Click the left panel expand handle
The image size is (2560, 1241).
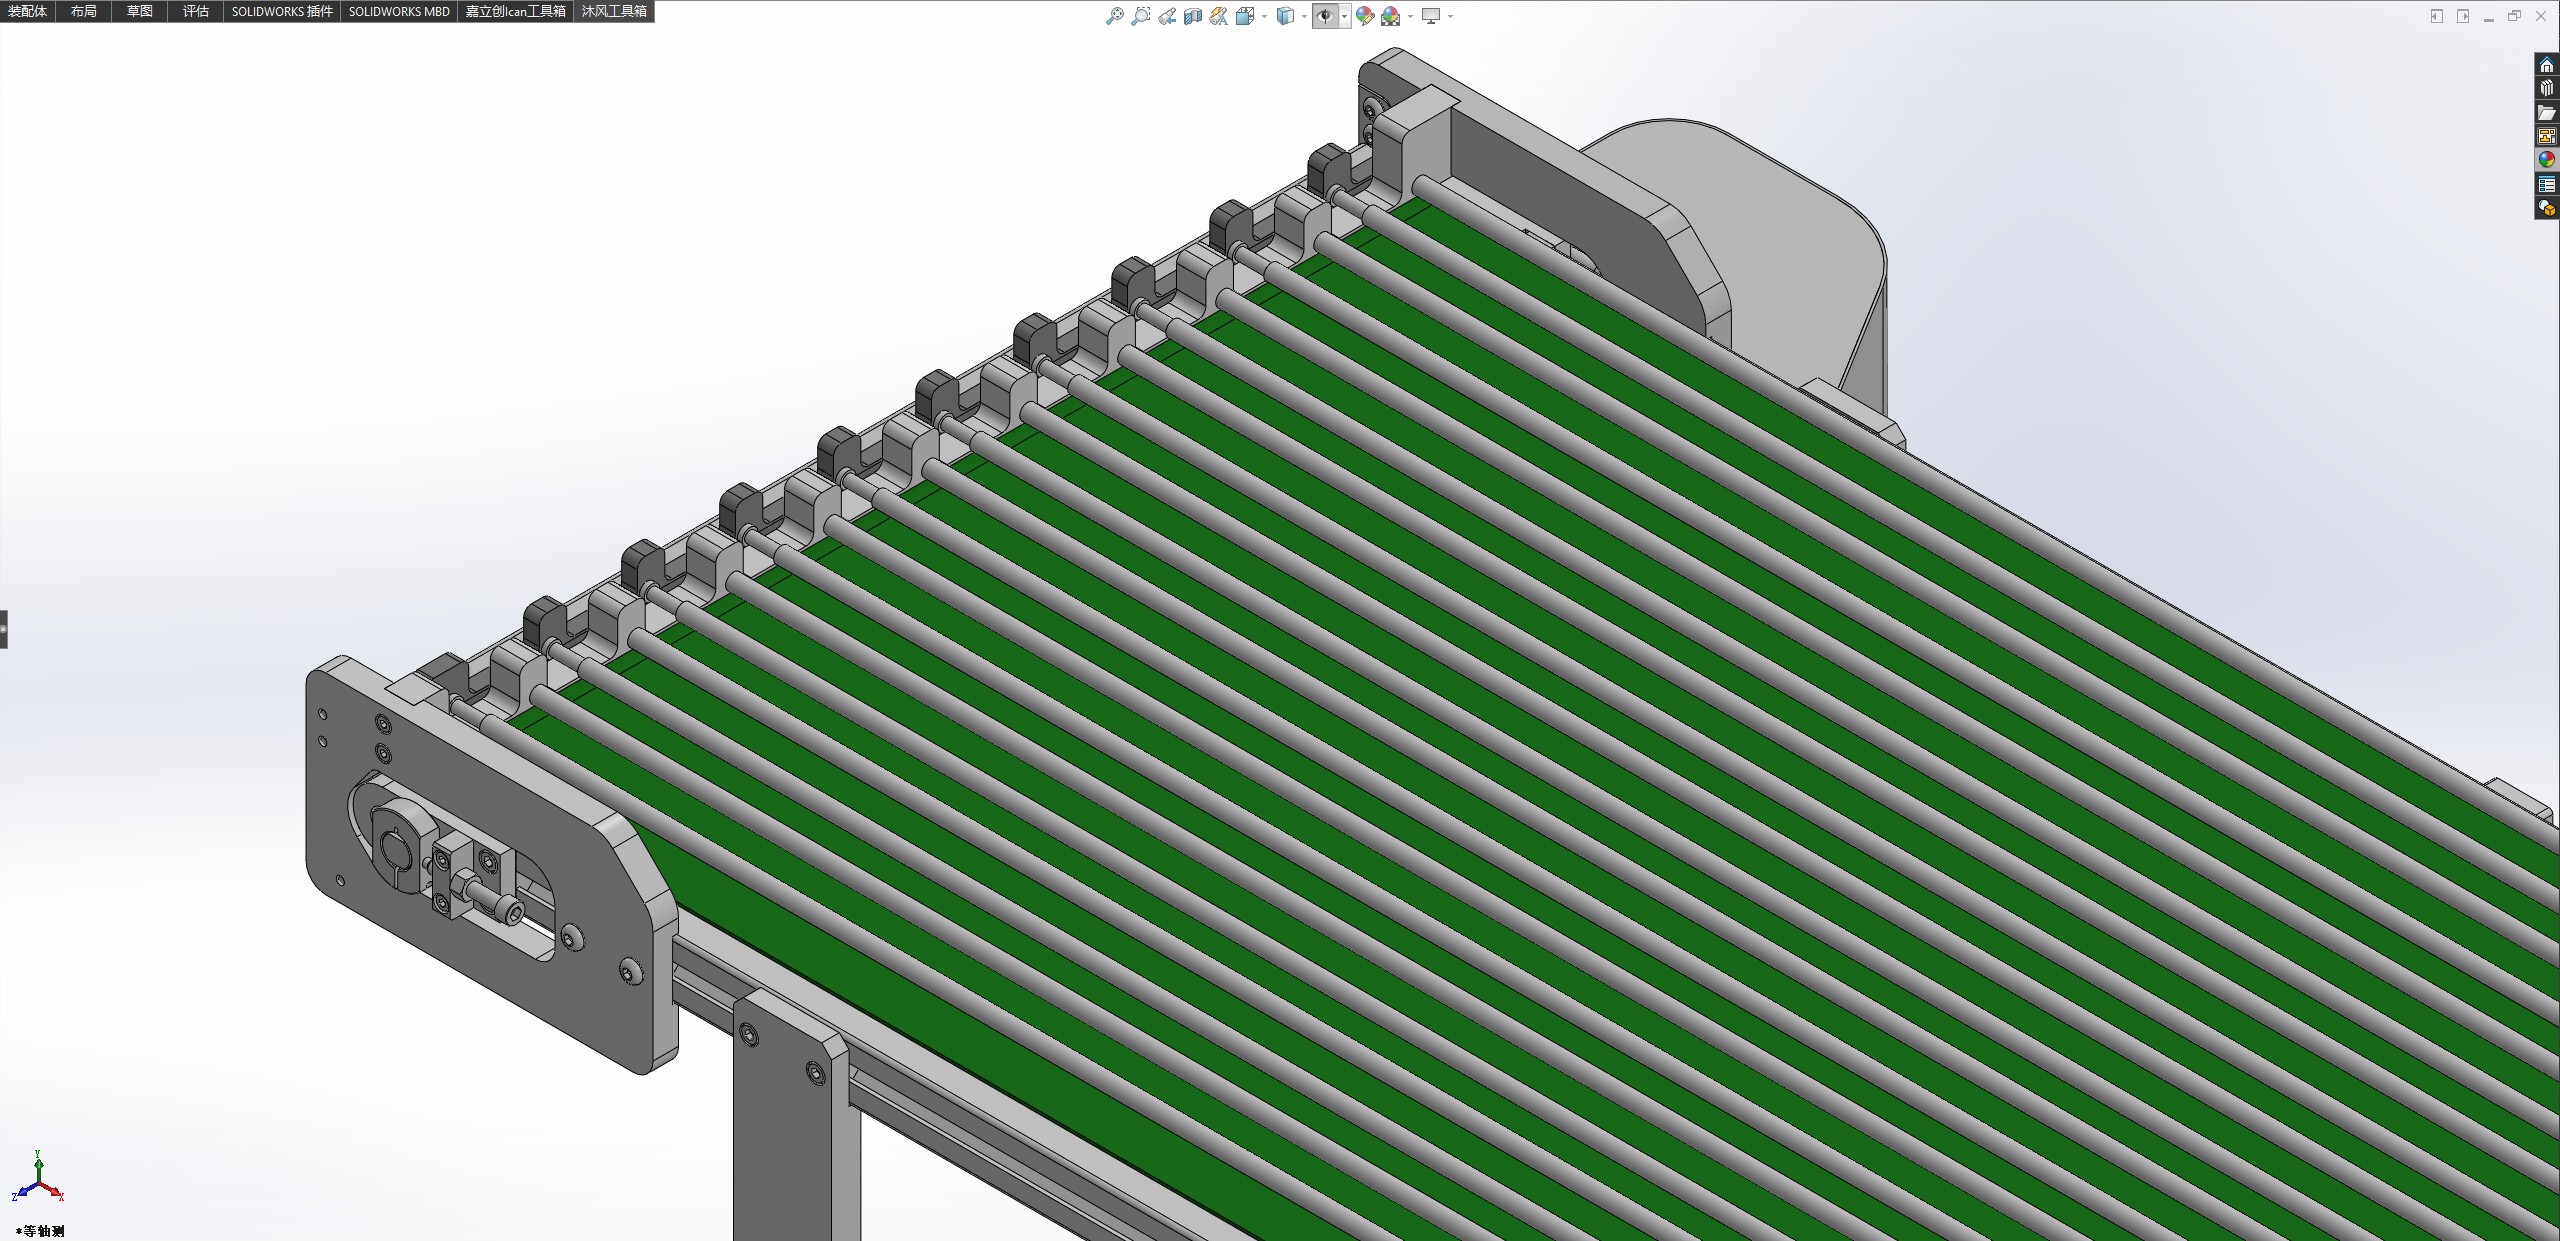[4, 629]
